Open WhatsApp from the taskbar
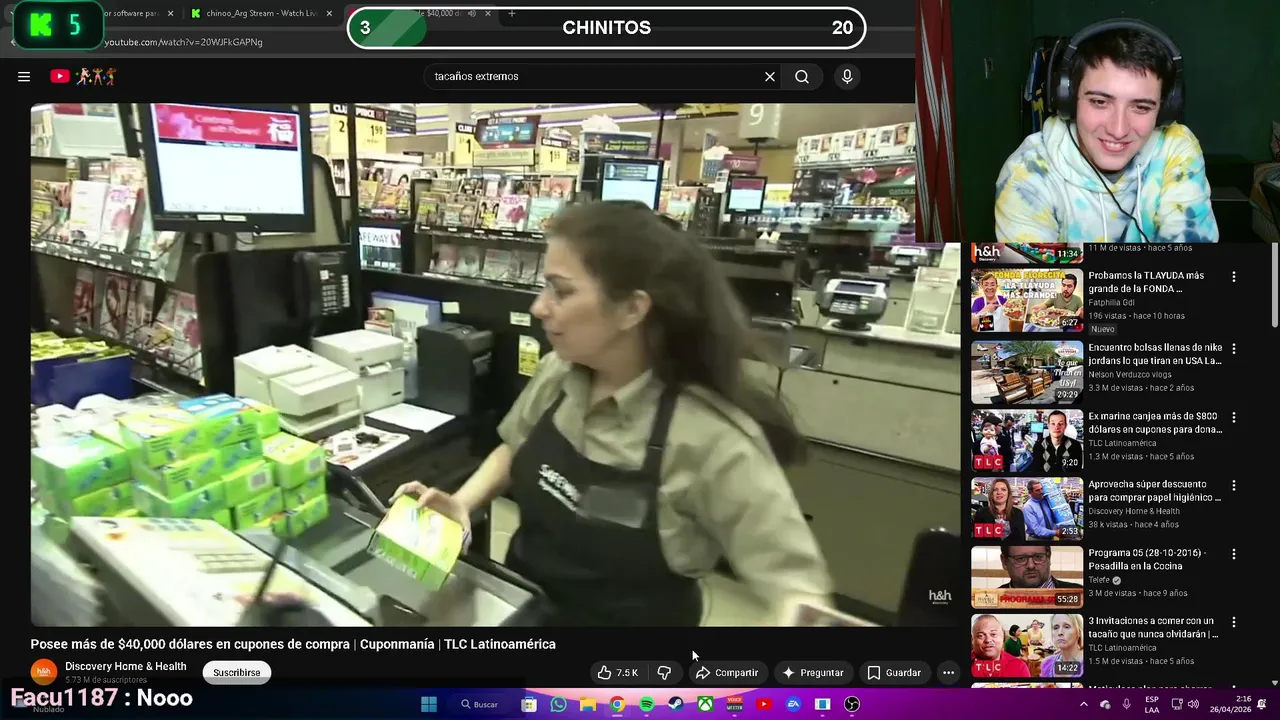 pos(558,704)
